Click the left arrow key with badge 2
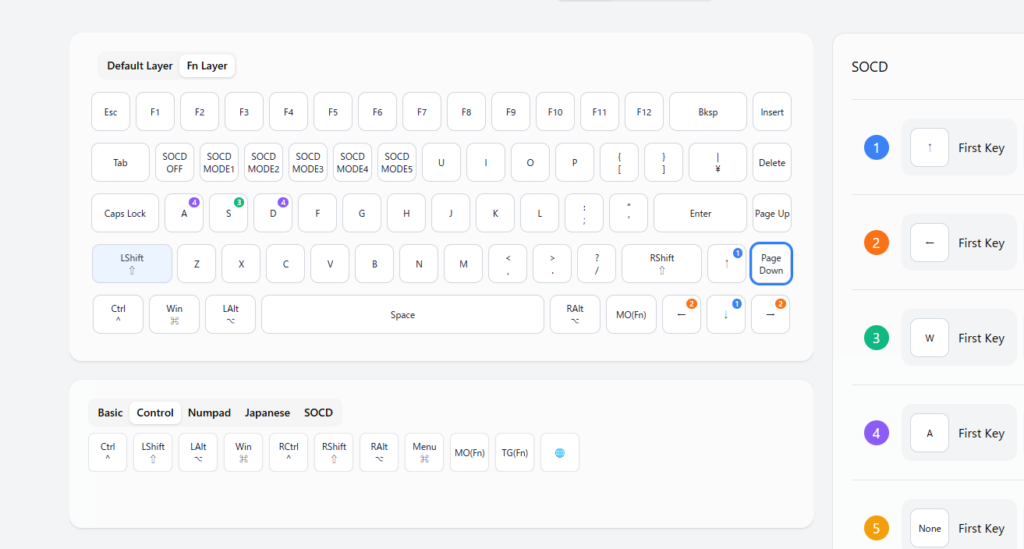The image size is (1024, 549). pyautogui.click(x=681, y=314)
